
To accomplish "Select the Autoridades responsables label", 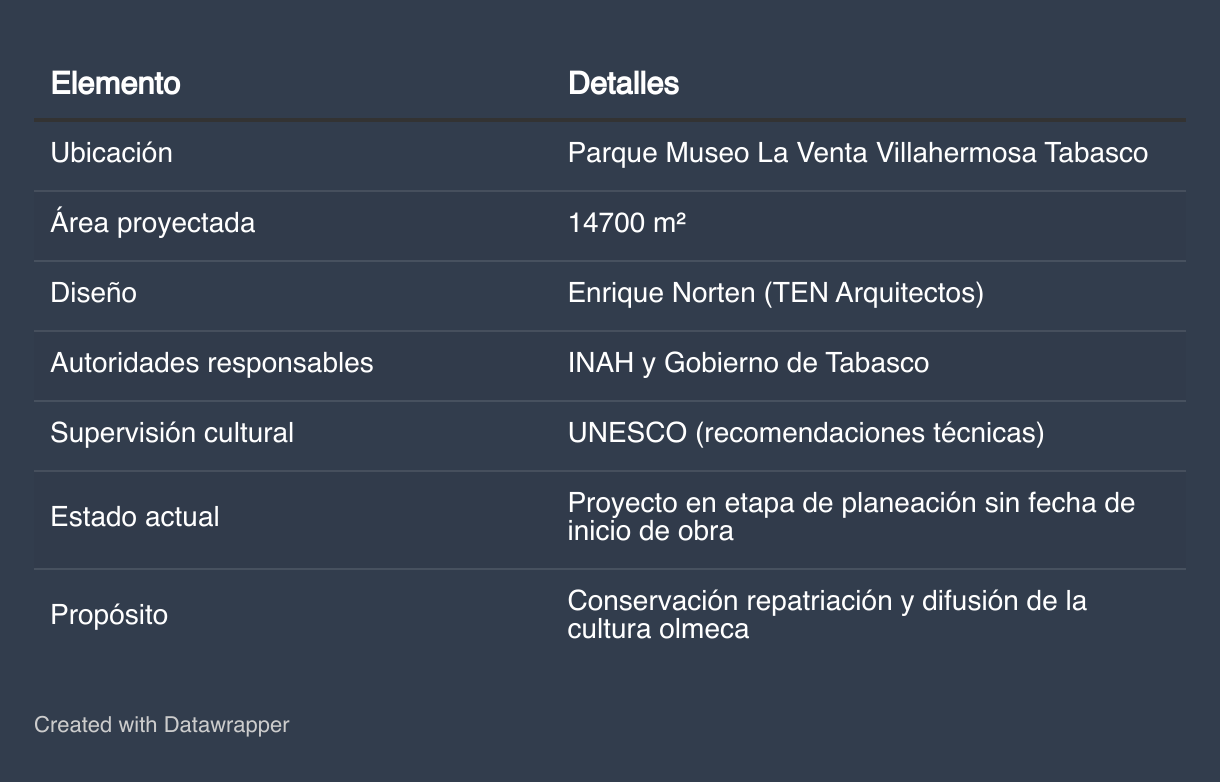I will pyautogui.click(x=212, y=363).
